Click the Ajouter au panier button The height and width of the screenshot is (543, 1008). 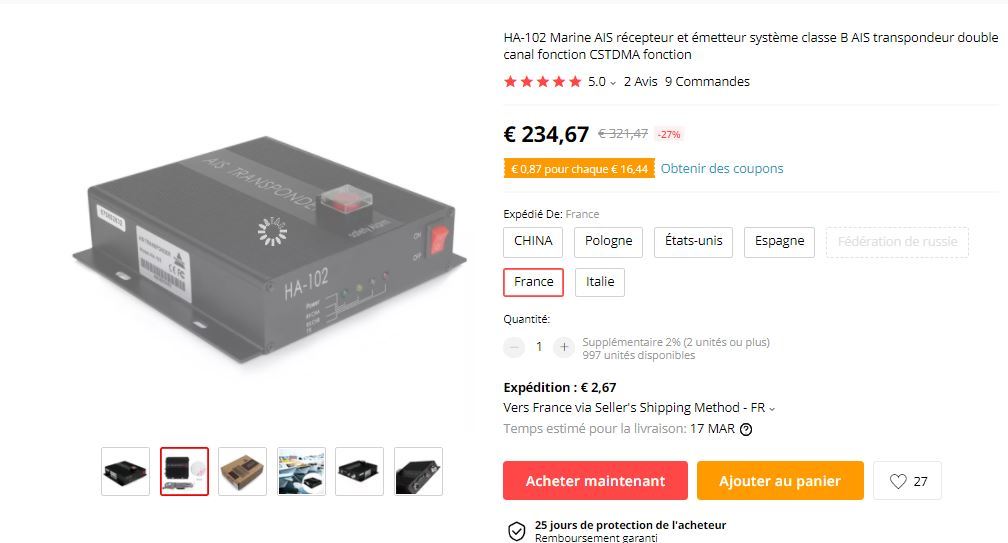pos(780,481)
